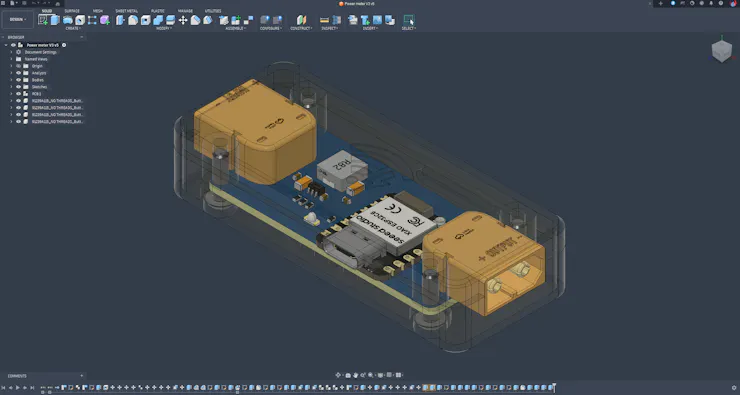The height and width of the screenshot is (395, 740).
Task: Open timeline settings gear icon
Action: tap(734, 388)
